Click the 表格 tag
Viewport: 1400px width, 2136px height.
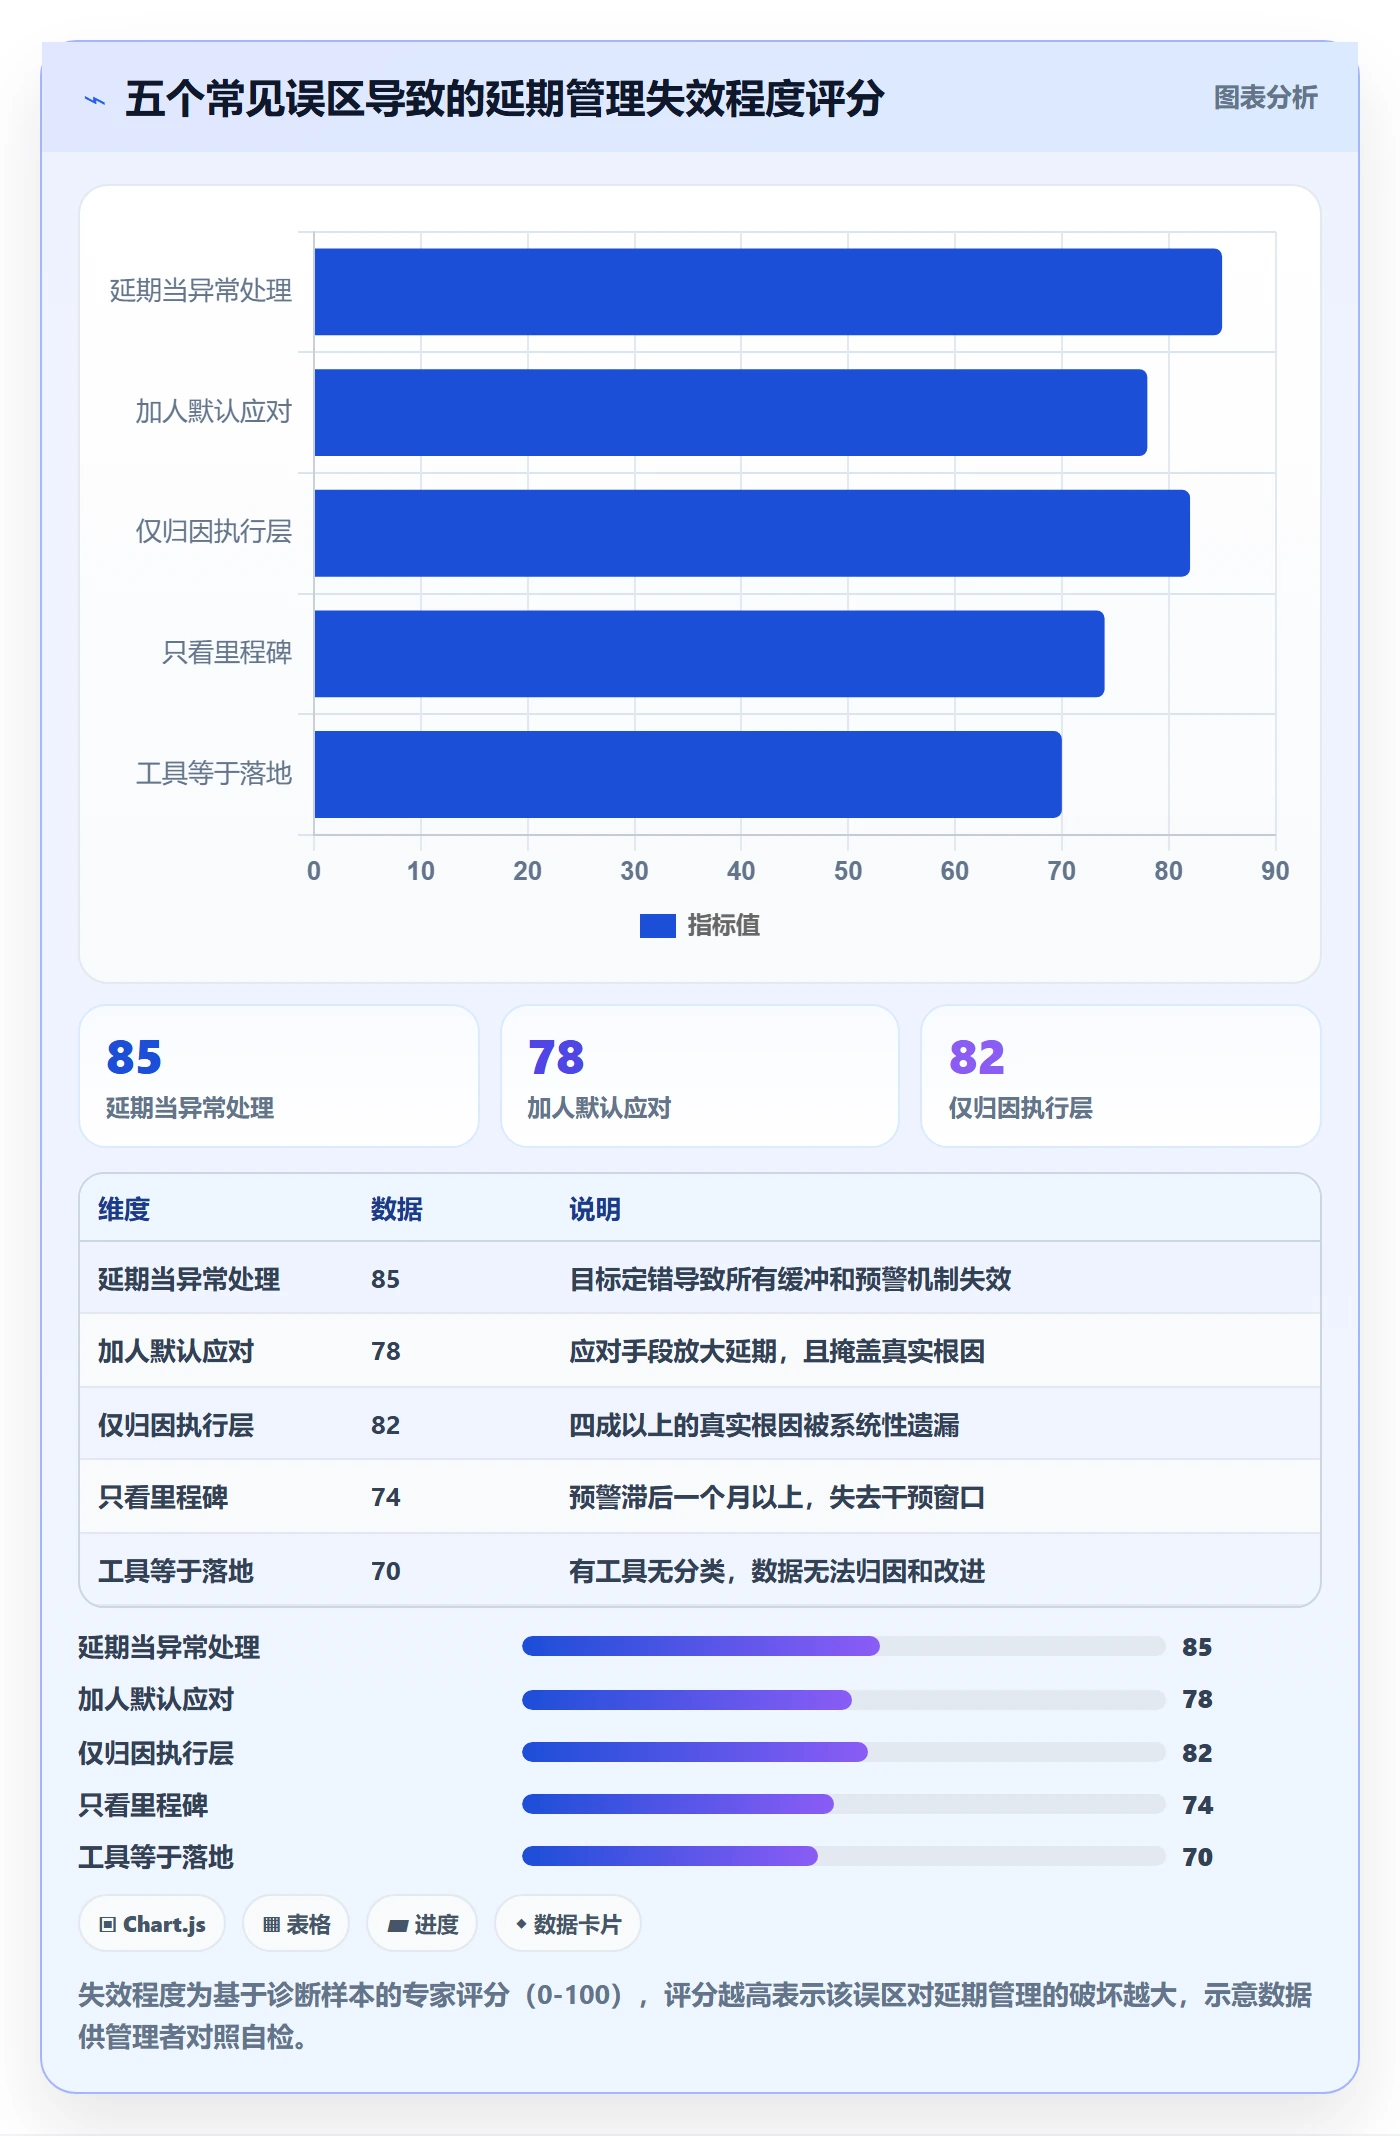296,1924
